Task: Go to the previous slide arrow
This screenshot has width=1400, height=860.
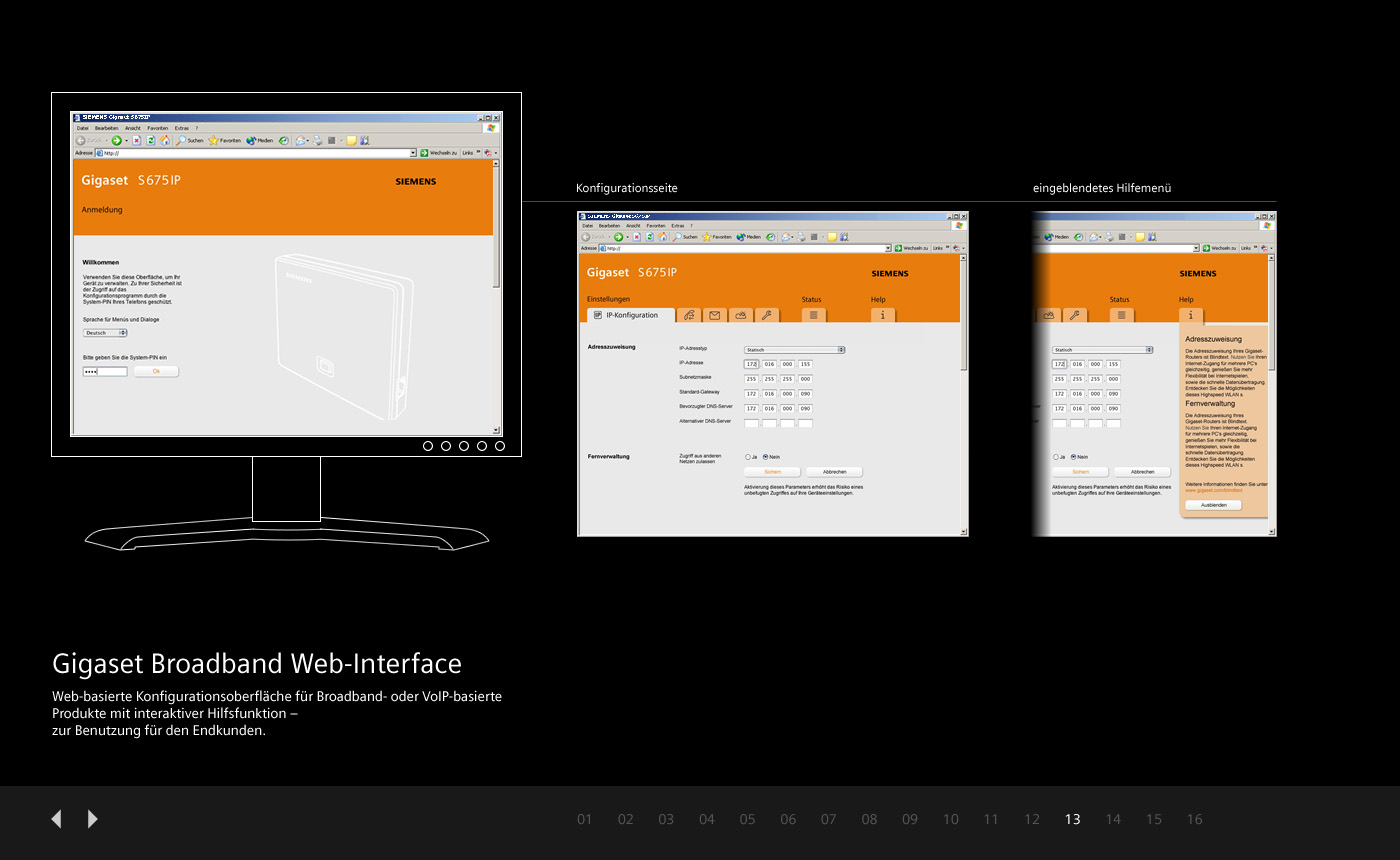Action: pyautogui.click(x=56, y=819)
